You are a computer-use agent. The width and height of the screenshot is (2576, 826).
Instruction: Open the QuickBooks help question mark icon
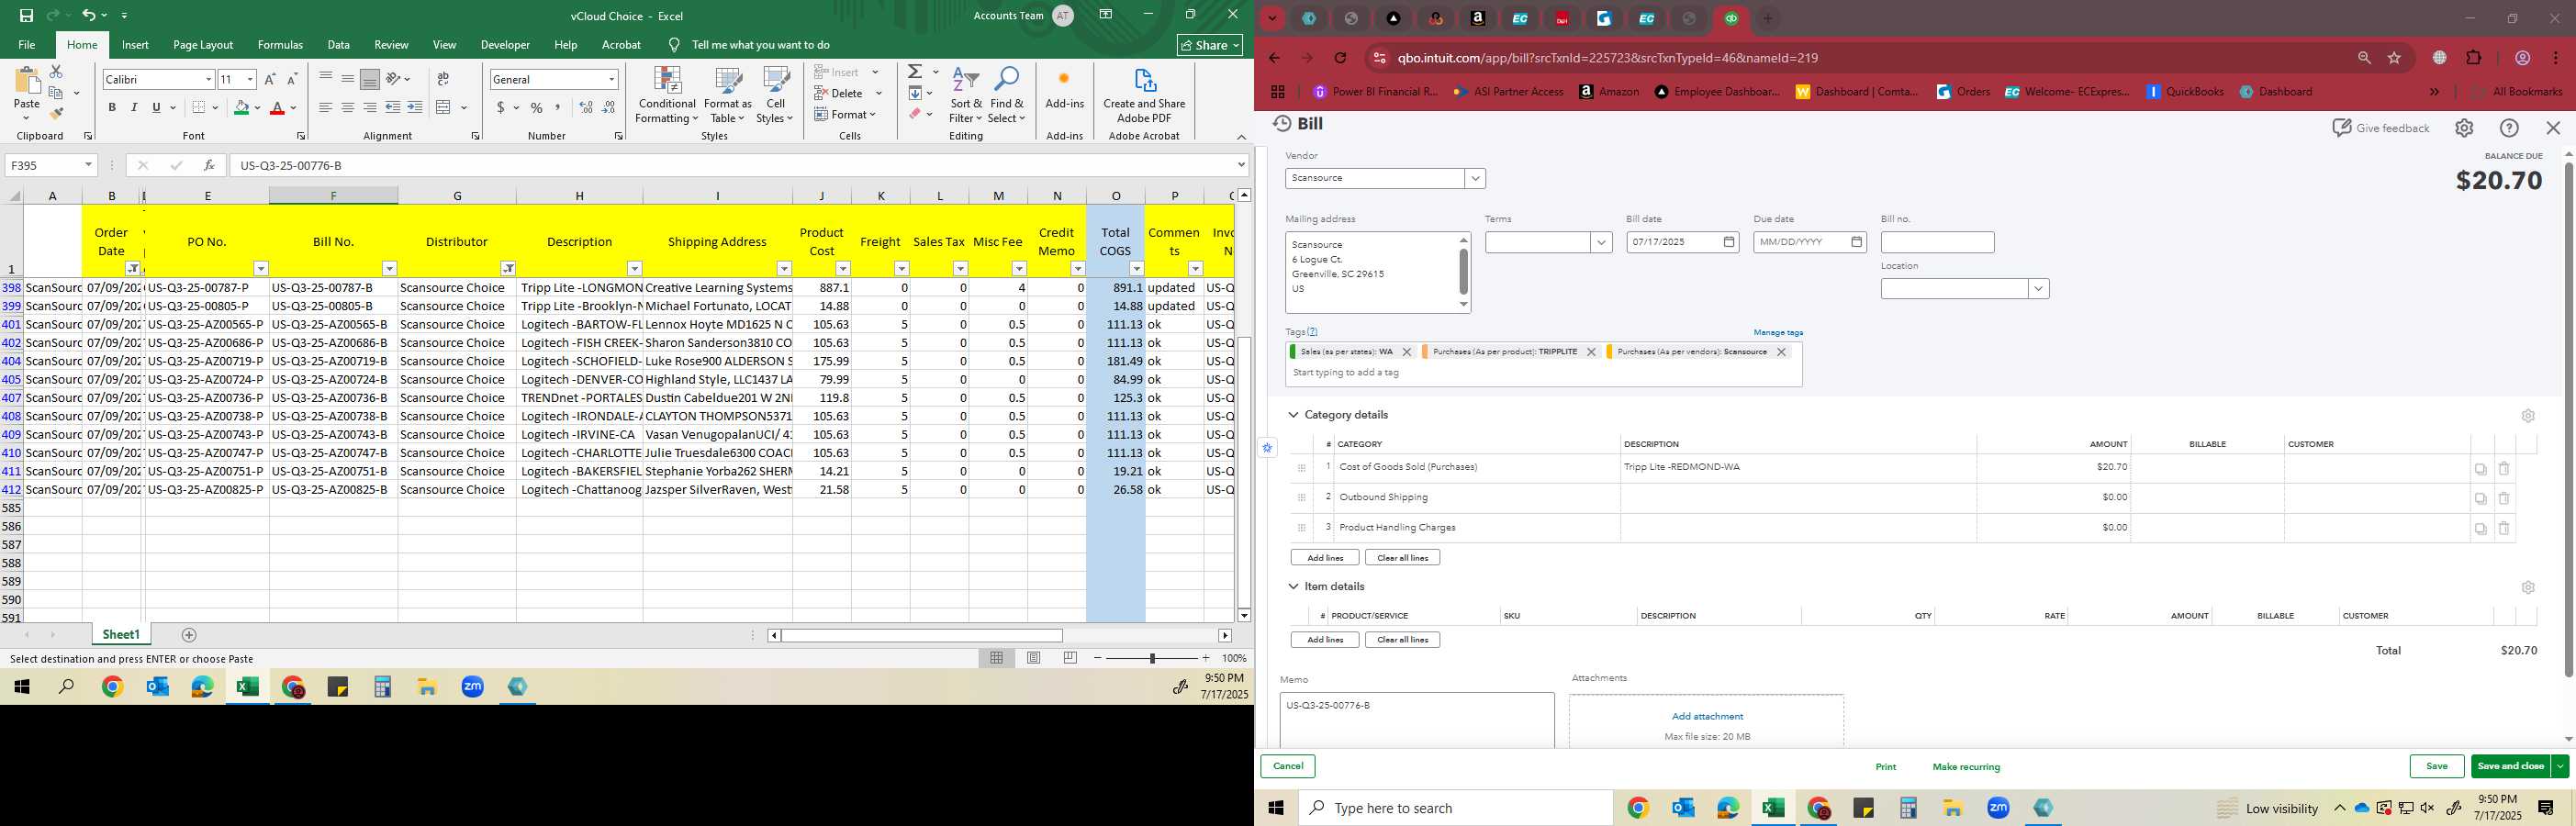2509,128
